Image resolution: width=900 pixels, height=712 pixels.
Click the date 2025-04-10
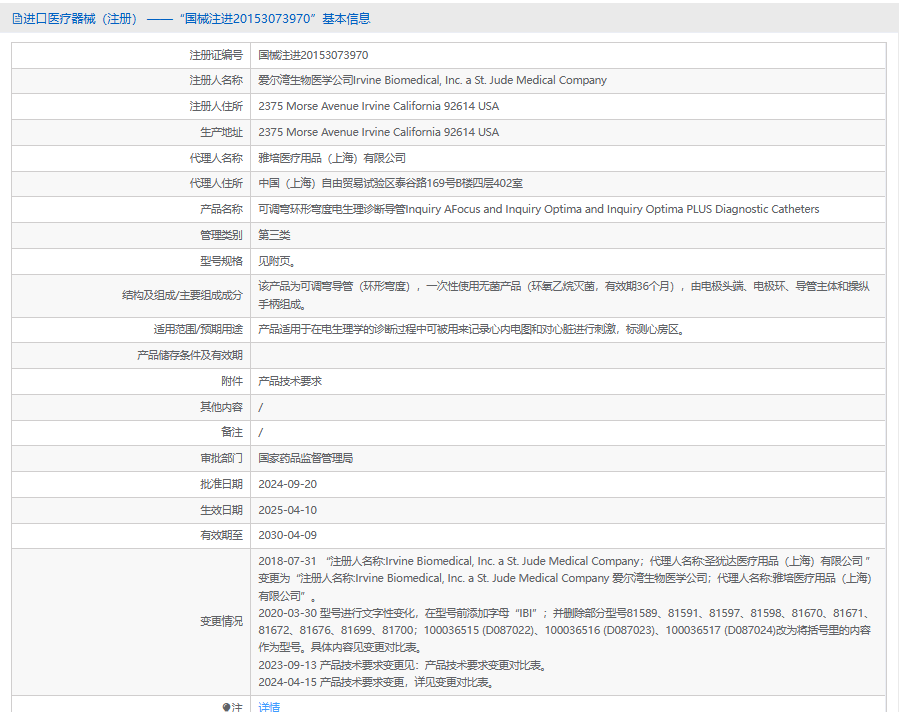[x=288, y=510]
